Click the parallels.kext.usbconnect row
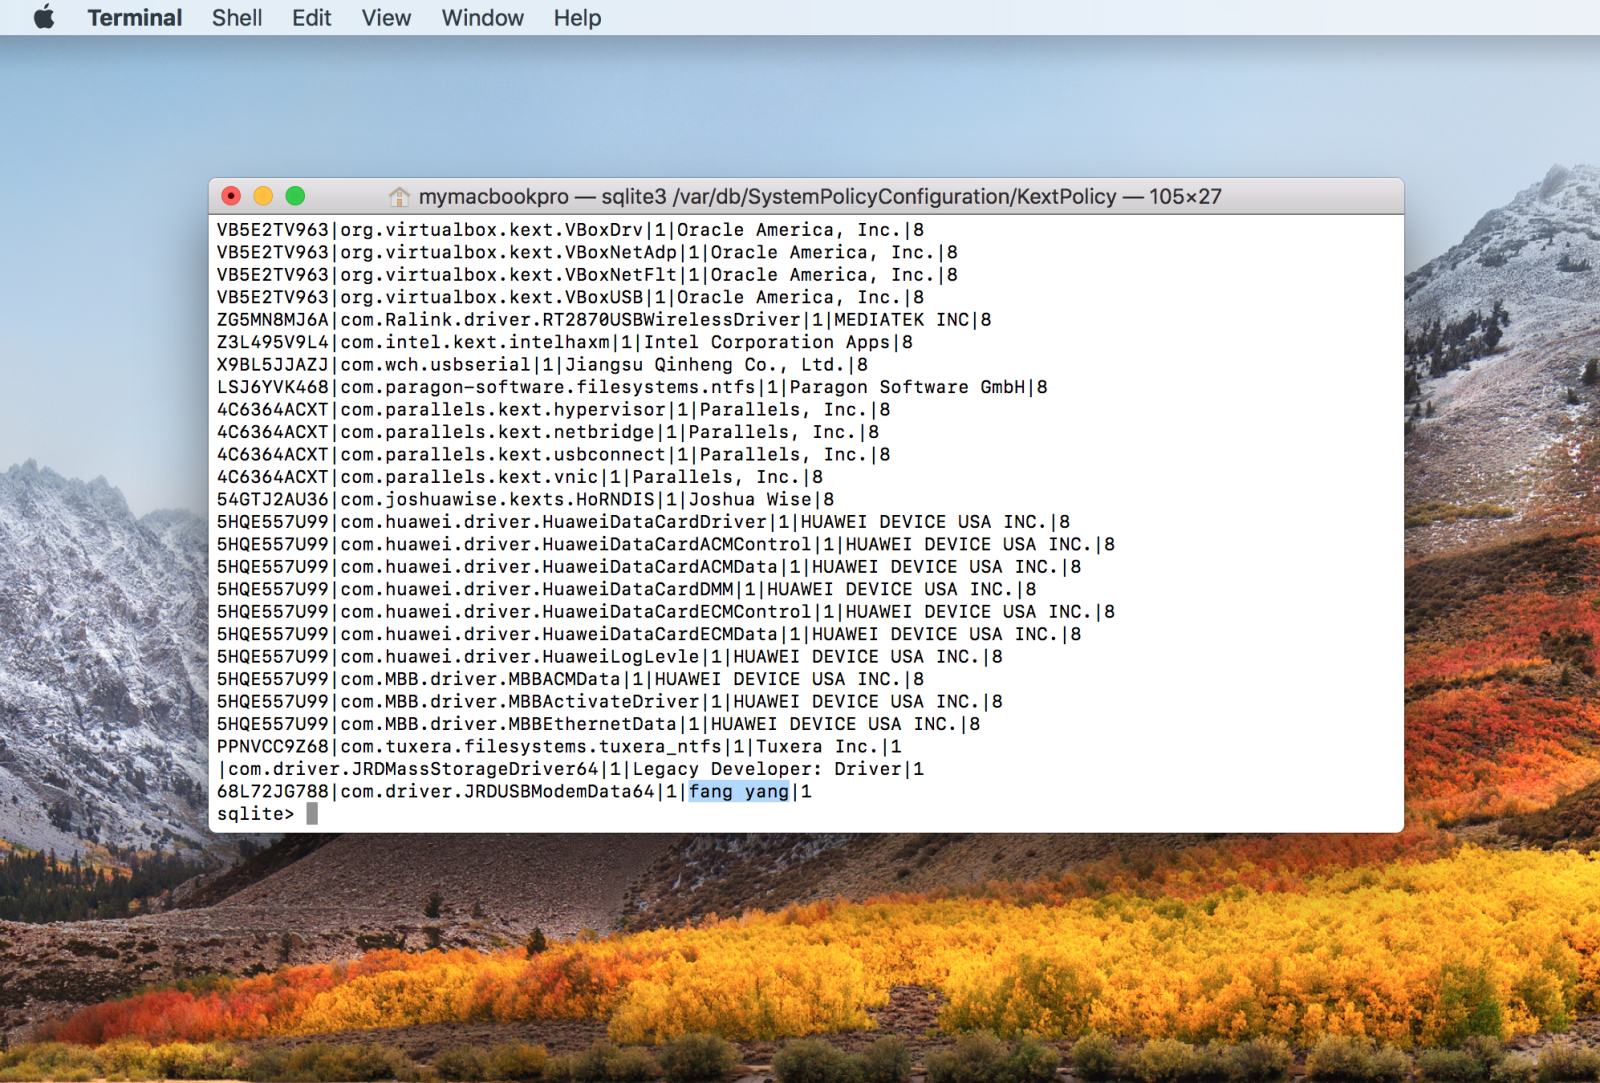This screenshot has width=1600, height=1083. click(x=554, y=455)
